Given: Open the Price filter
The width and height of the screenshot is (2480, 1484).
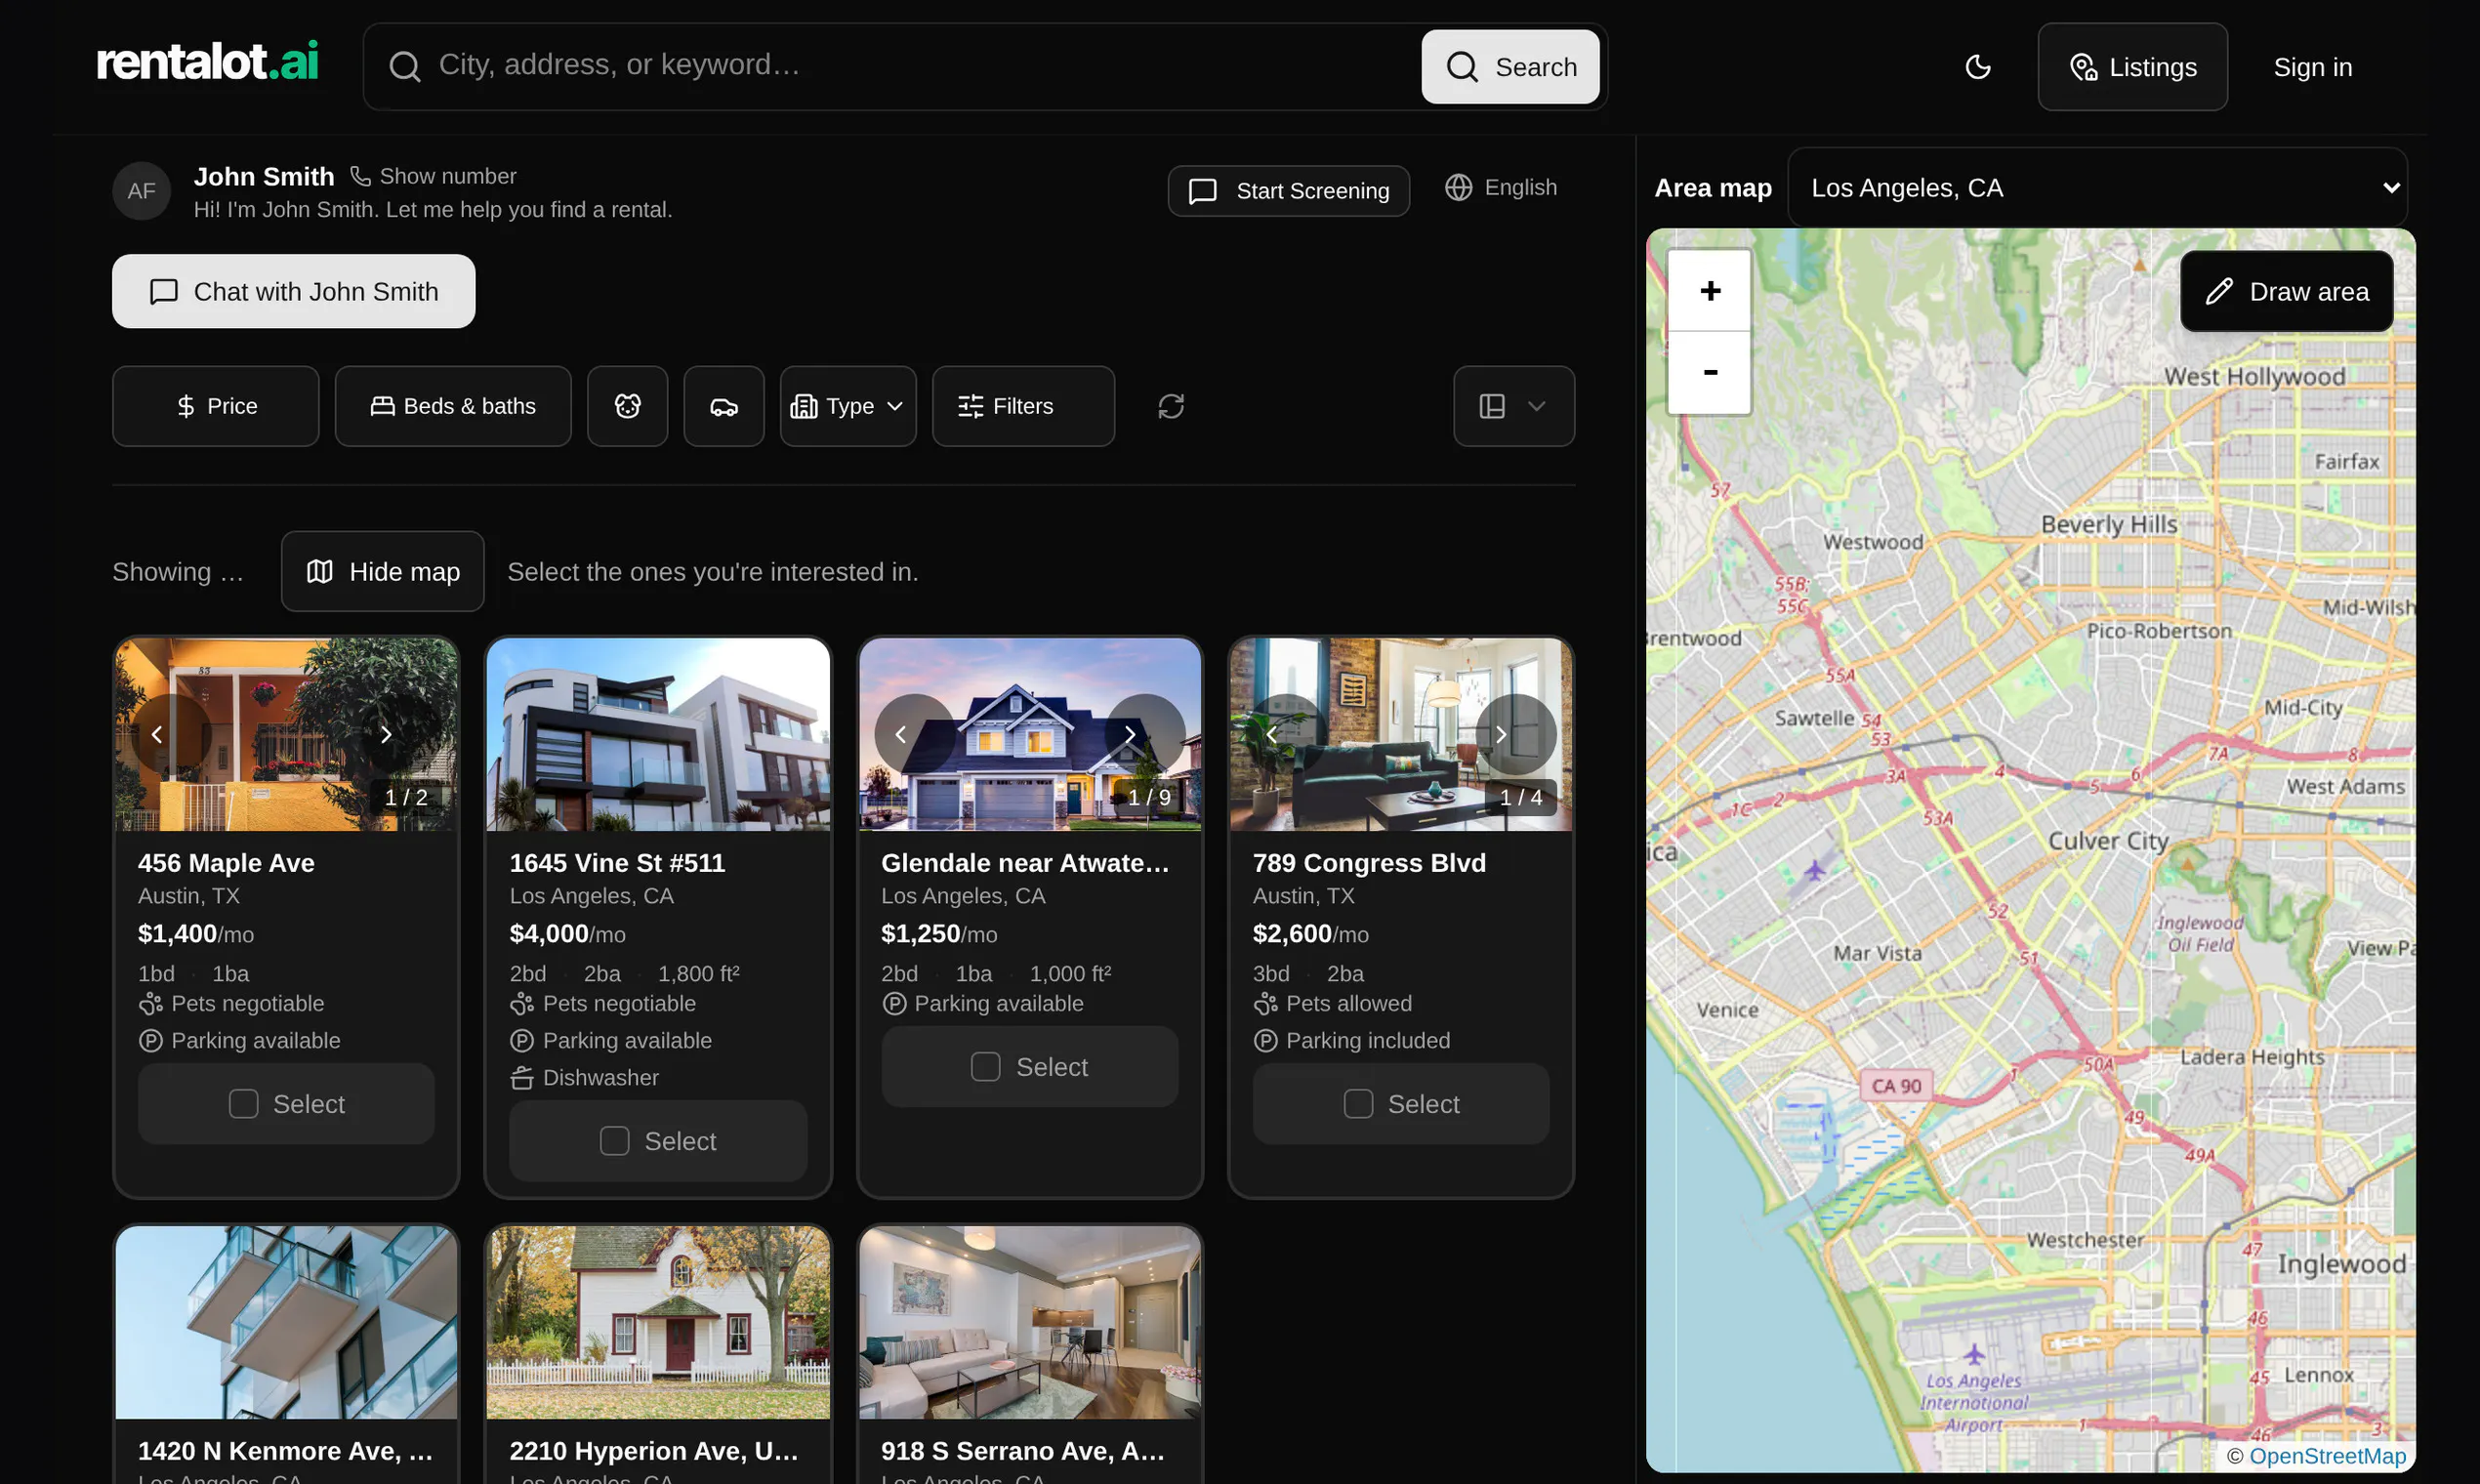Looking at the screenshot, I should pos(216,406).
